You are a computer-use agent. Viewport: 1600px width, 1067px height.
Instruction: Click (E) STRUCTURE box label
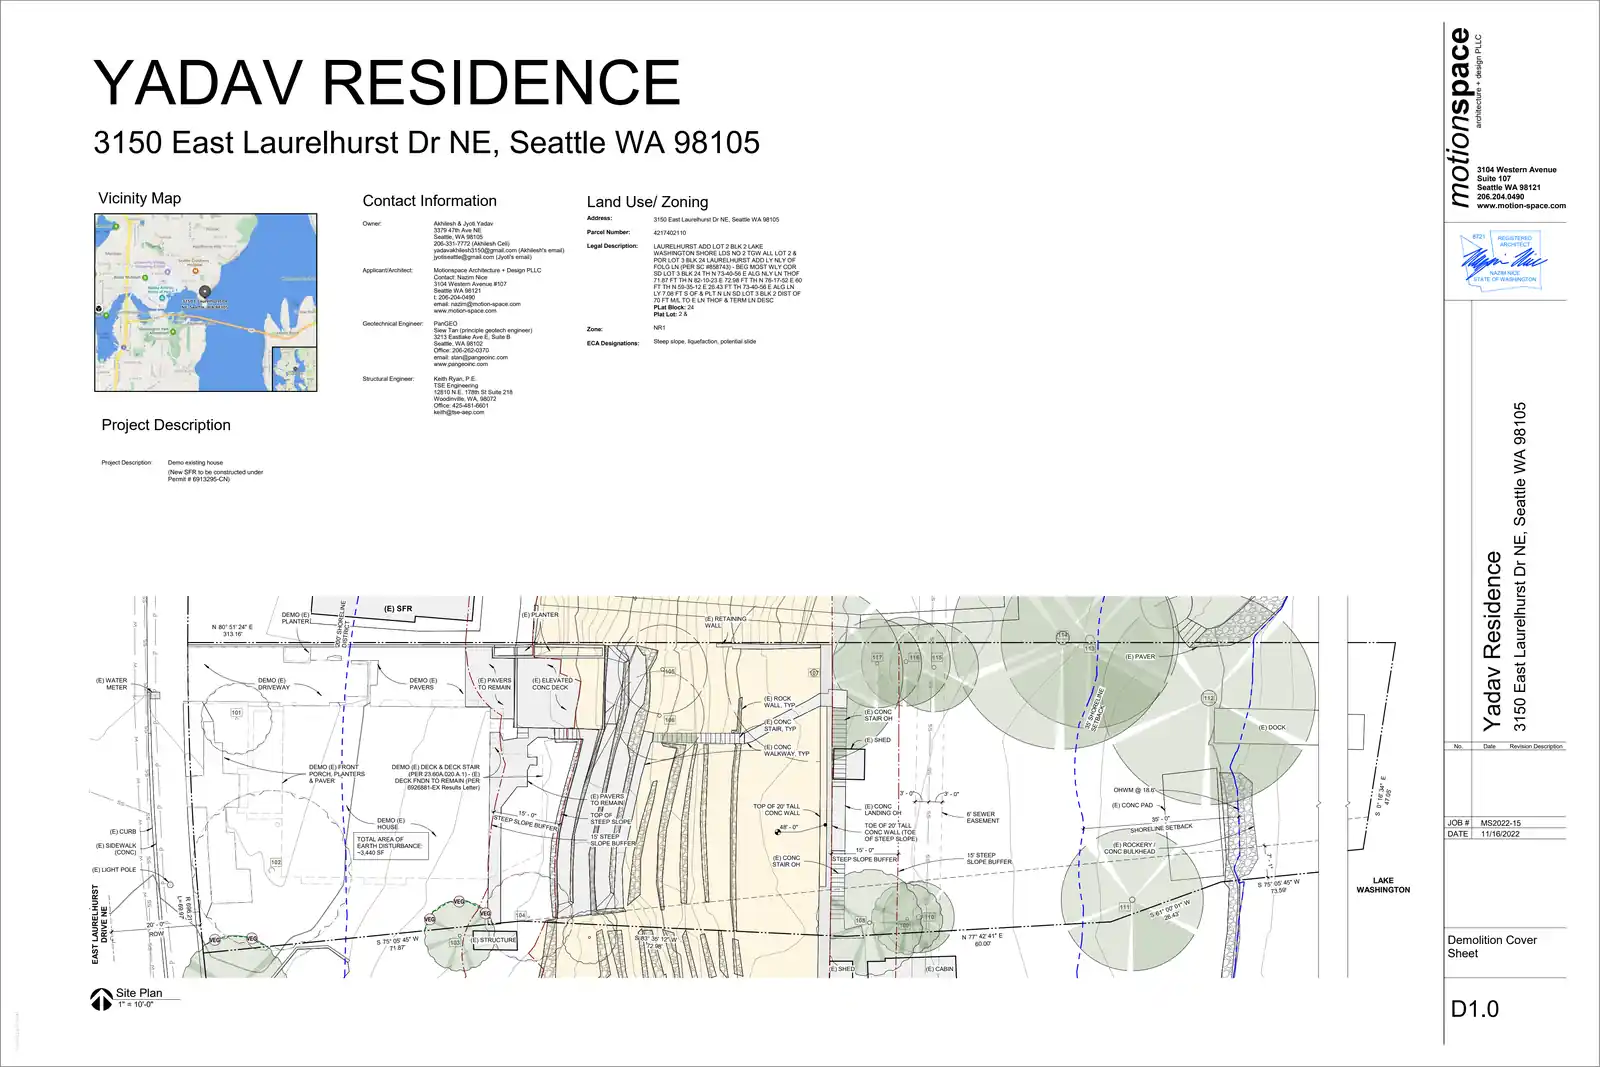coord(494,940)
